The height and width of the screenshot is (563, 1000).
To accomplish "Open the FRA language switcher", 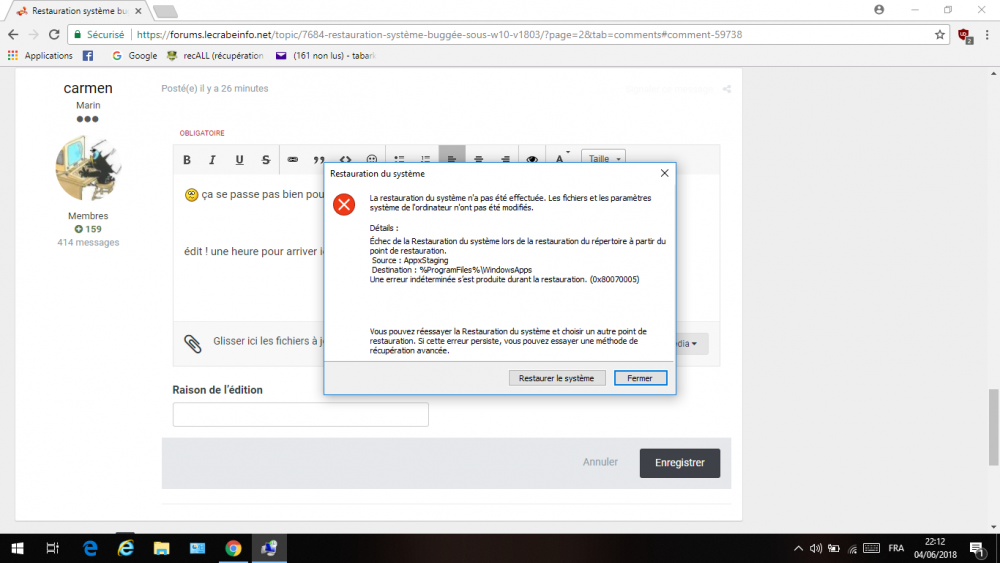I will click(896, 548).
